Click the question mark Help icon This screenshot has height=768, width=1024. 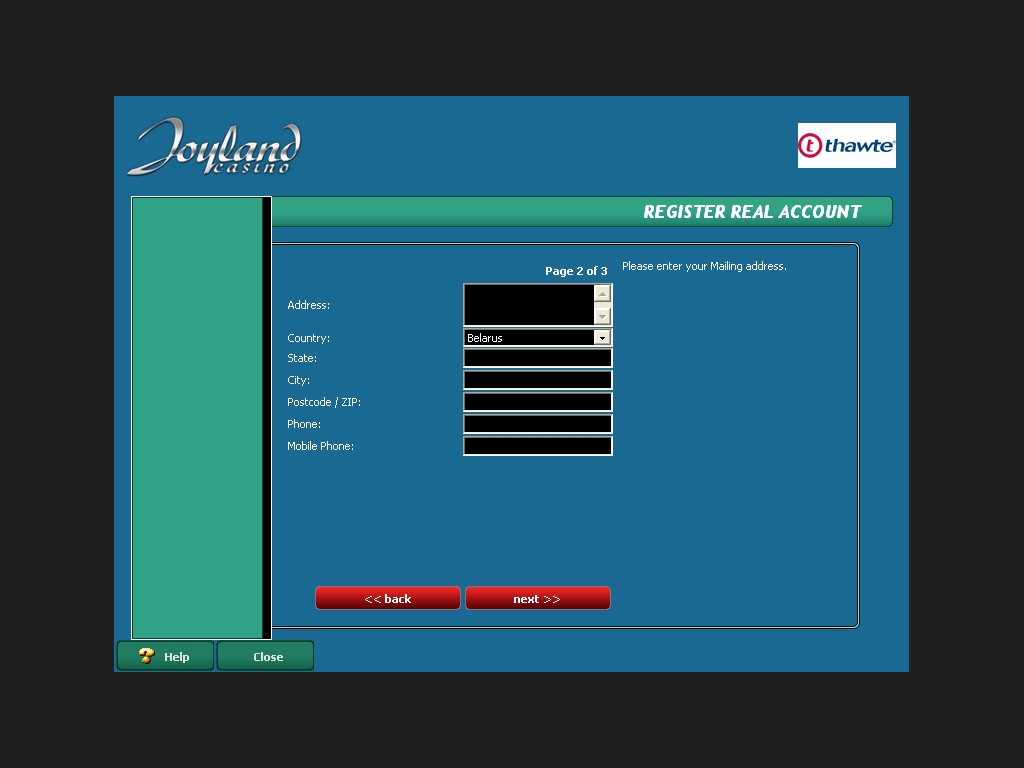[x=147, y=656]
